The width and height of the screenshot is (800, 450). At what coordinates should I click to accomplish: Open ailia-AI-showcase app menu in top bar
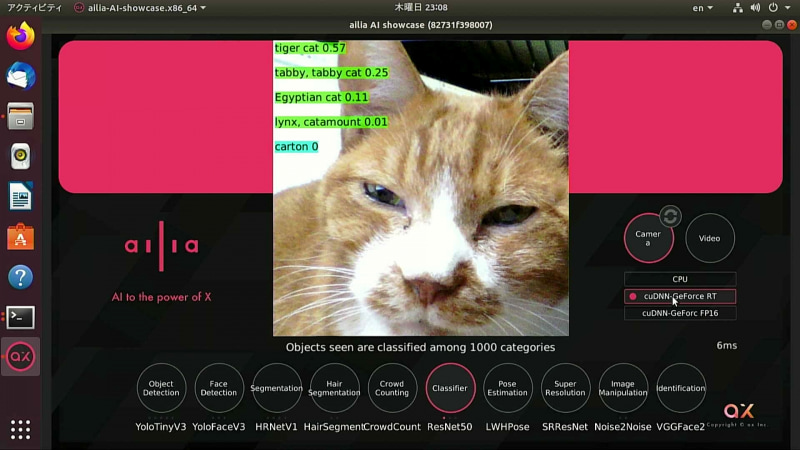point(140,8)
